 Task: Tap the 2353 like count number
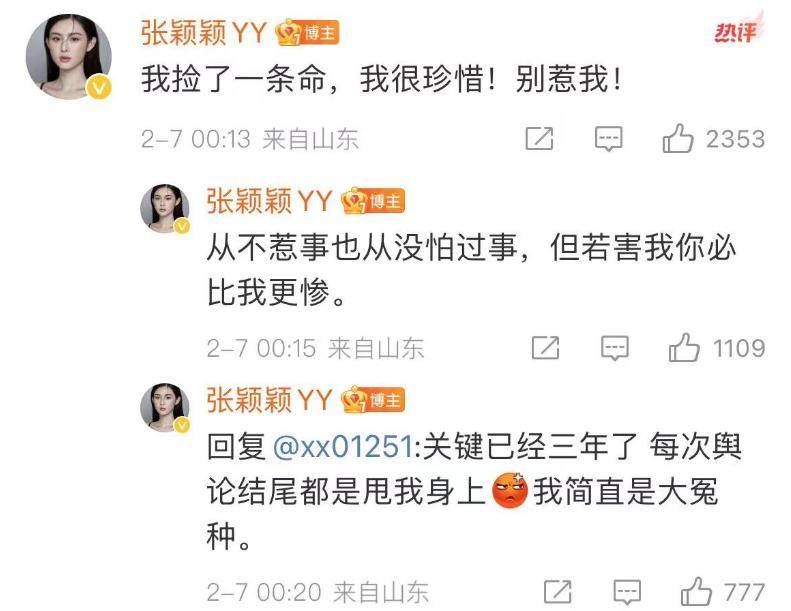pyautogui.click(x=736, y=139)
